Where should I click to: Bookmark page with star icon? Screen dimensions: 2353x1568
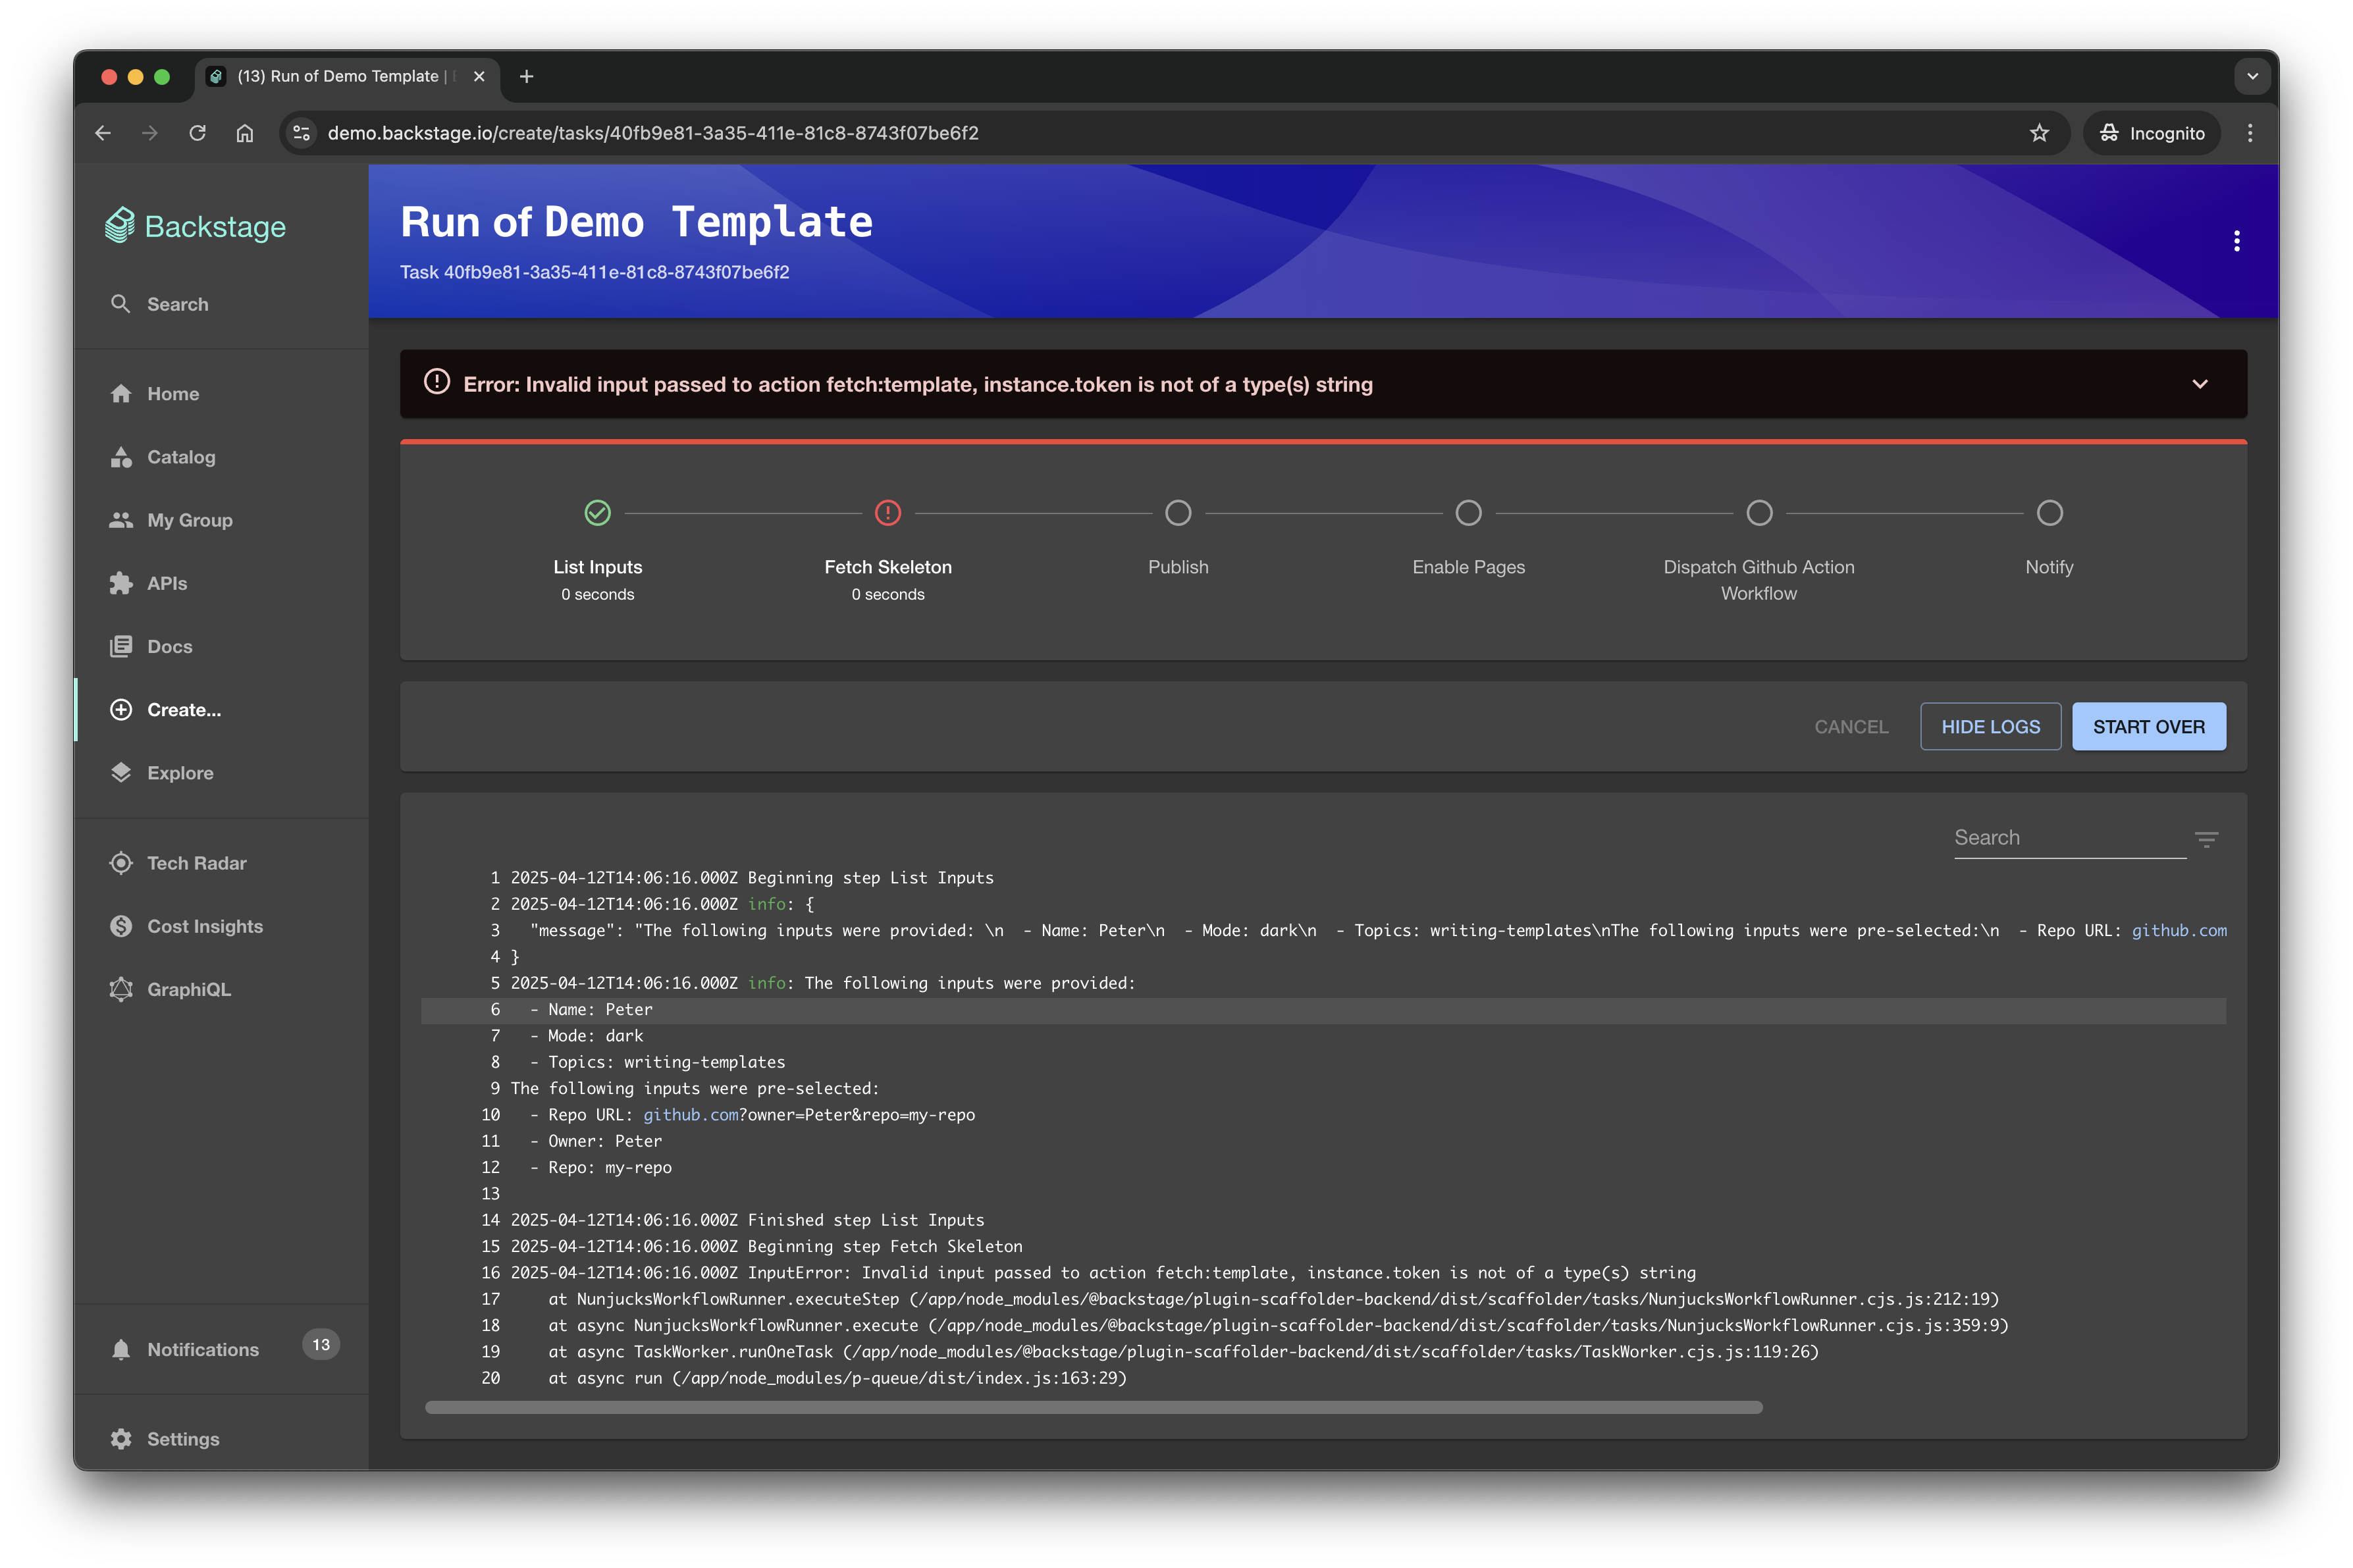[2039, 133]
